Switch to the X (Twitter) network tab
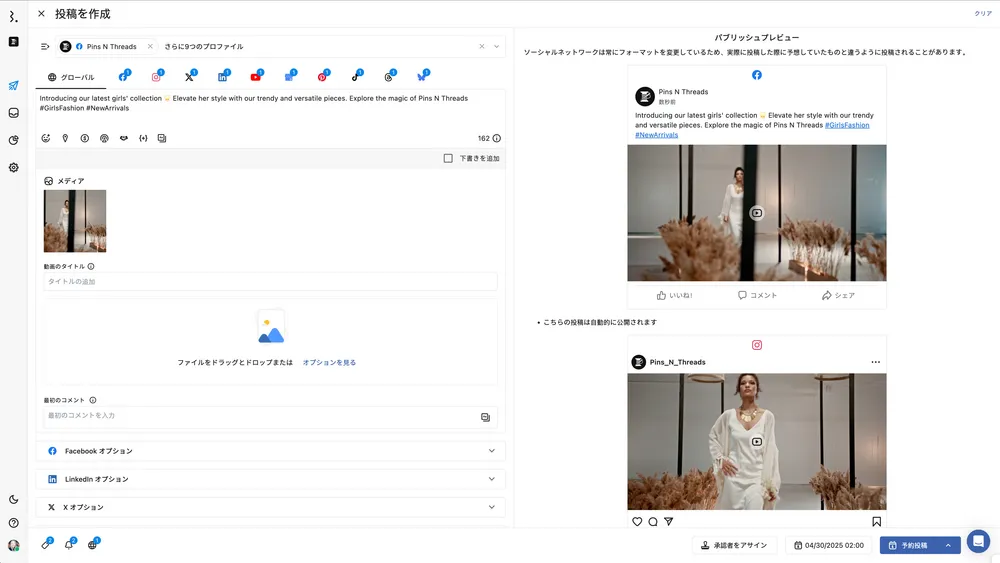Image resolution: width=1000 pixels, height=563 pixels. pos(190,77)
